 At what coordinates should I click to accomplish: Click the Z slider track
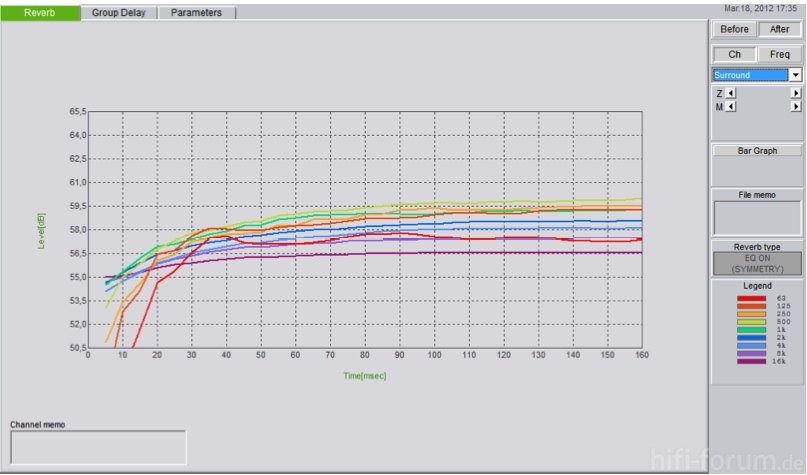click(x=763, y=93)
